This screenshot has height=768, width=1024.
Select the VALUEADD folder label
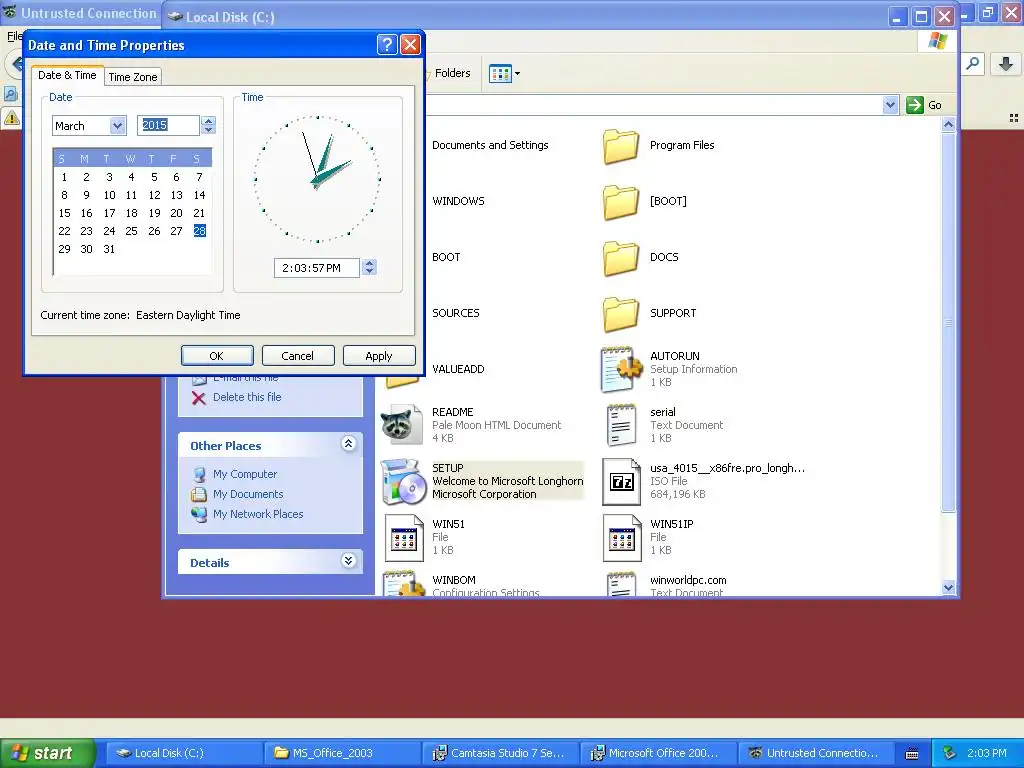pos(458,370)
